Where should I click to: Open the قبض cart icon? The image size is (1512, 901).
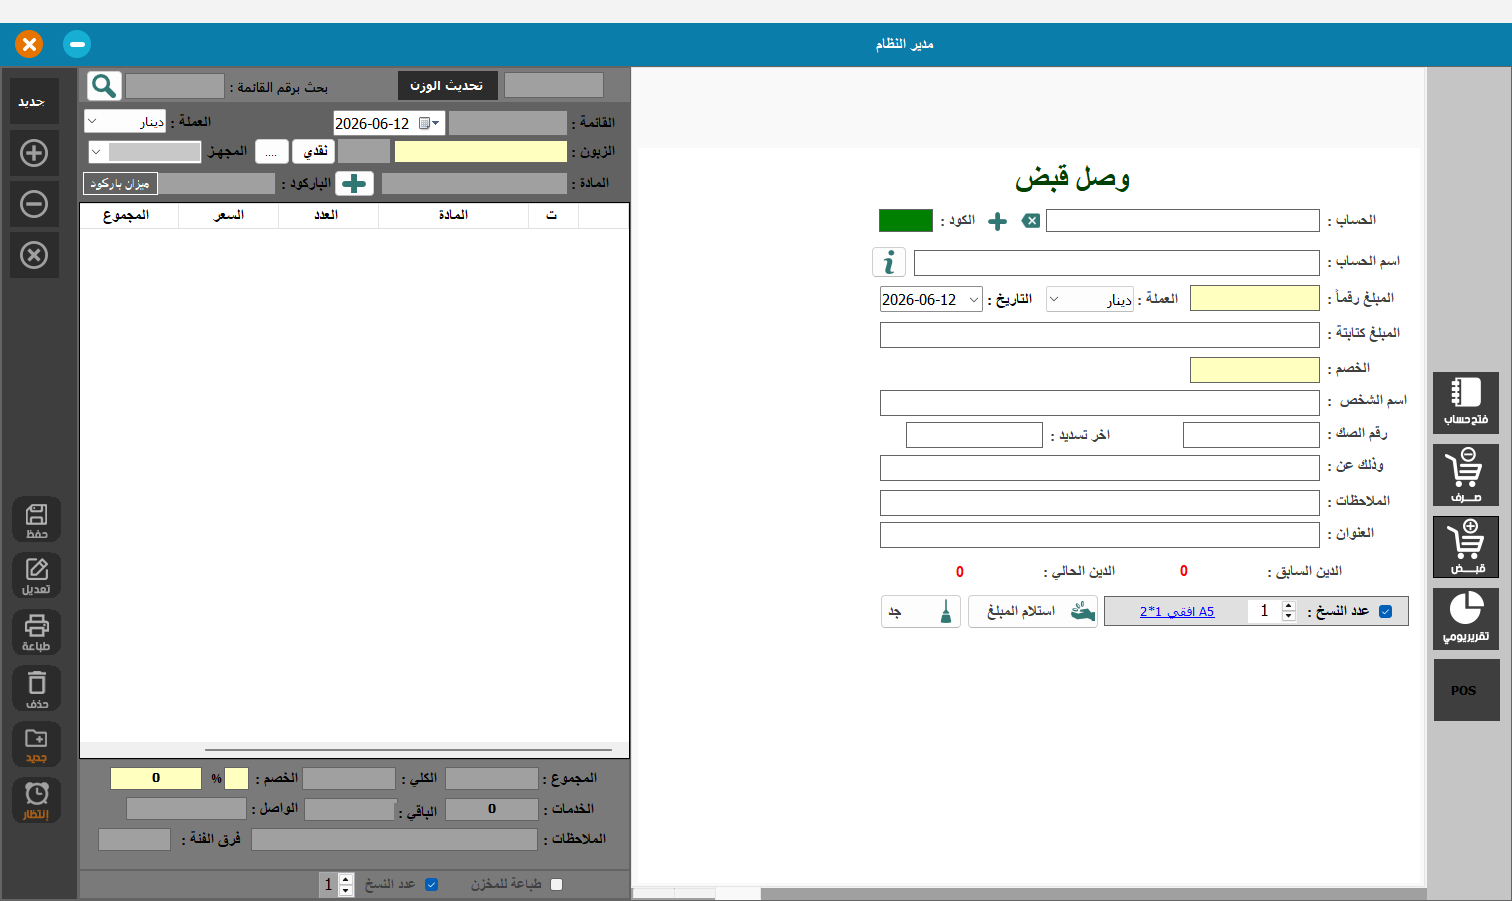1466,547
